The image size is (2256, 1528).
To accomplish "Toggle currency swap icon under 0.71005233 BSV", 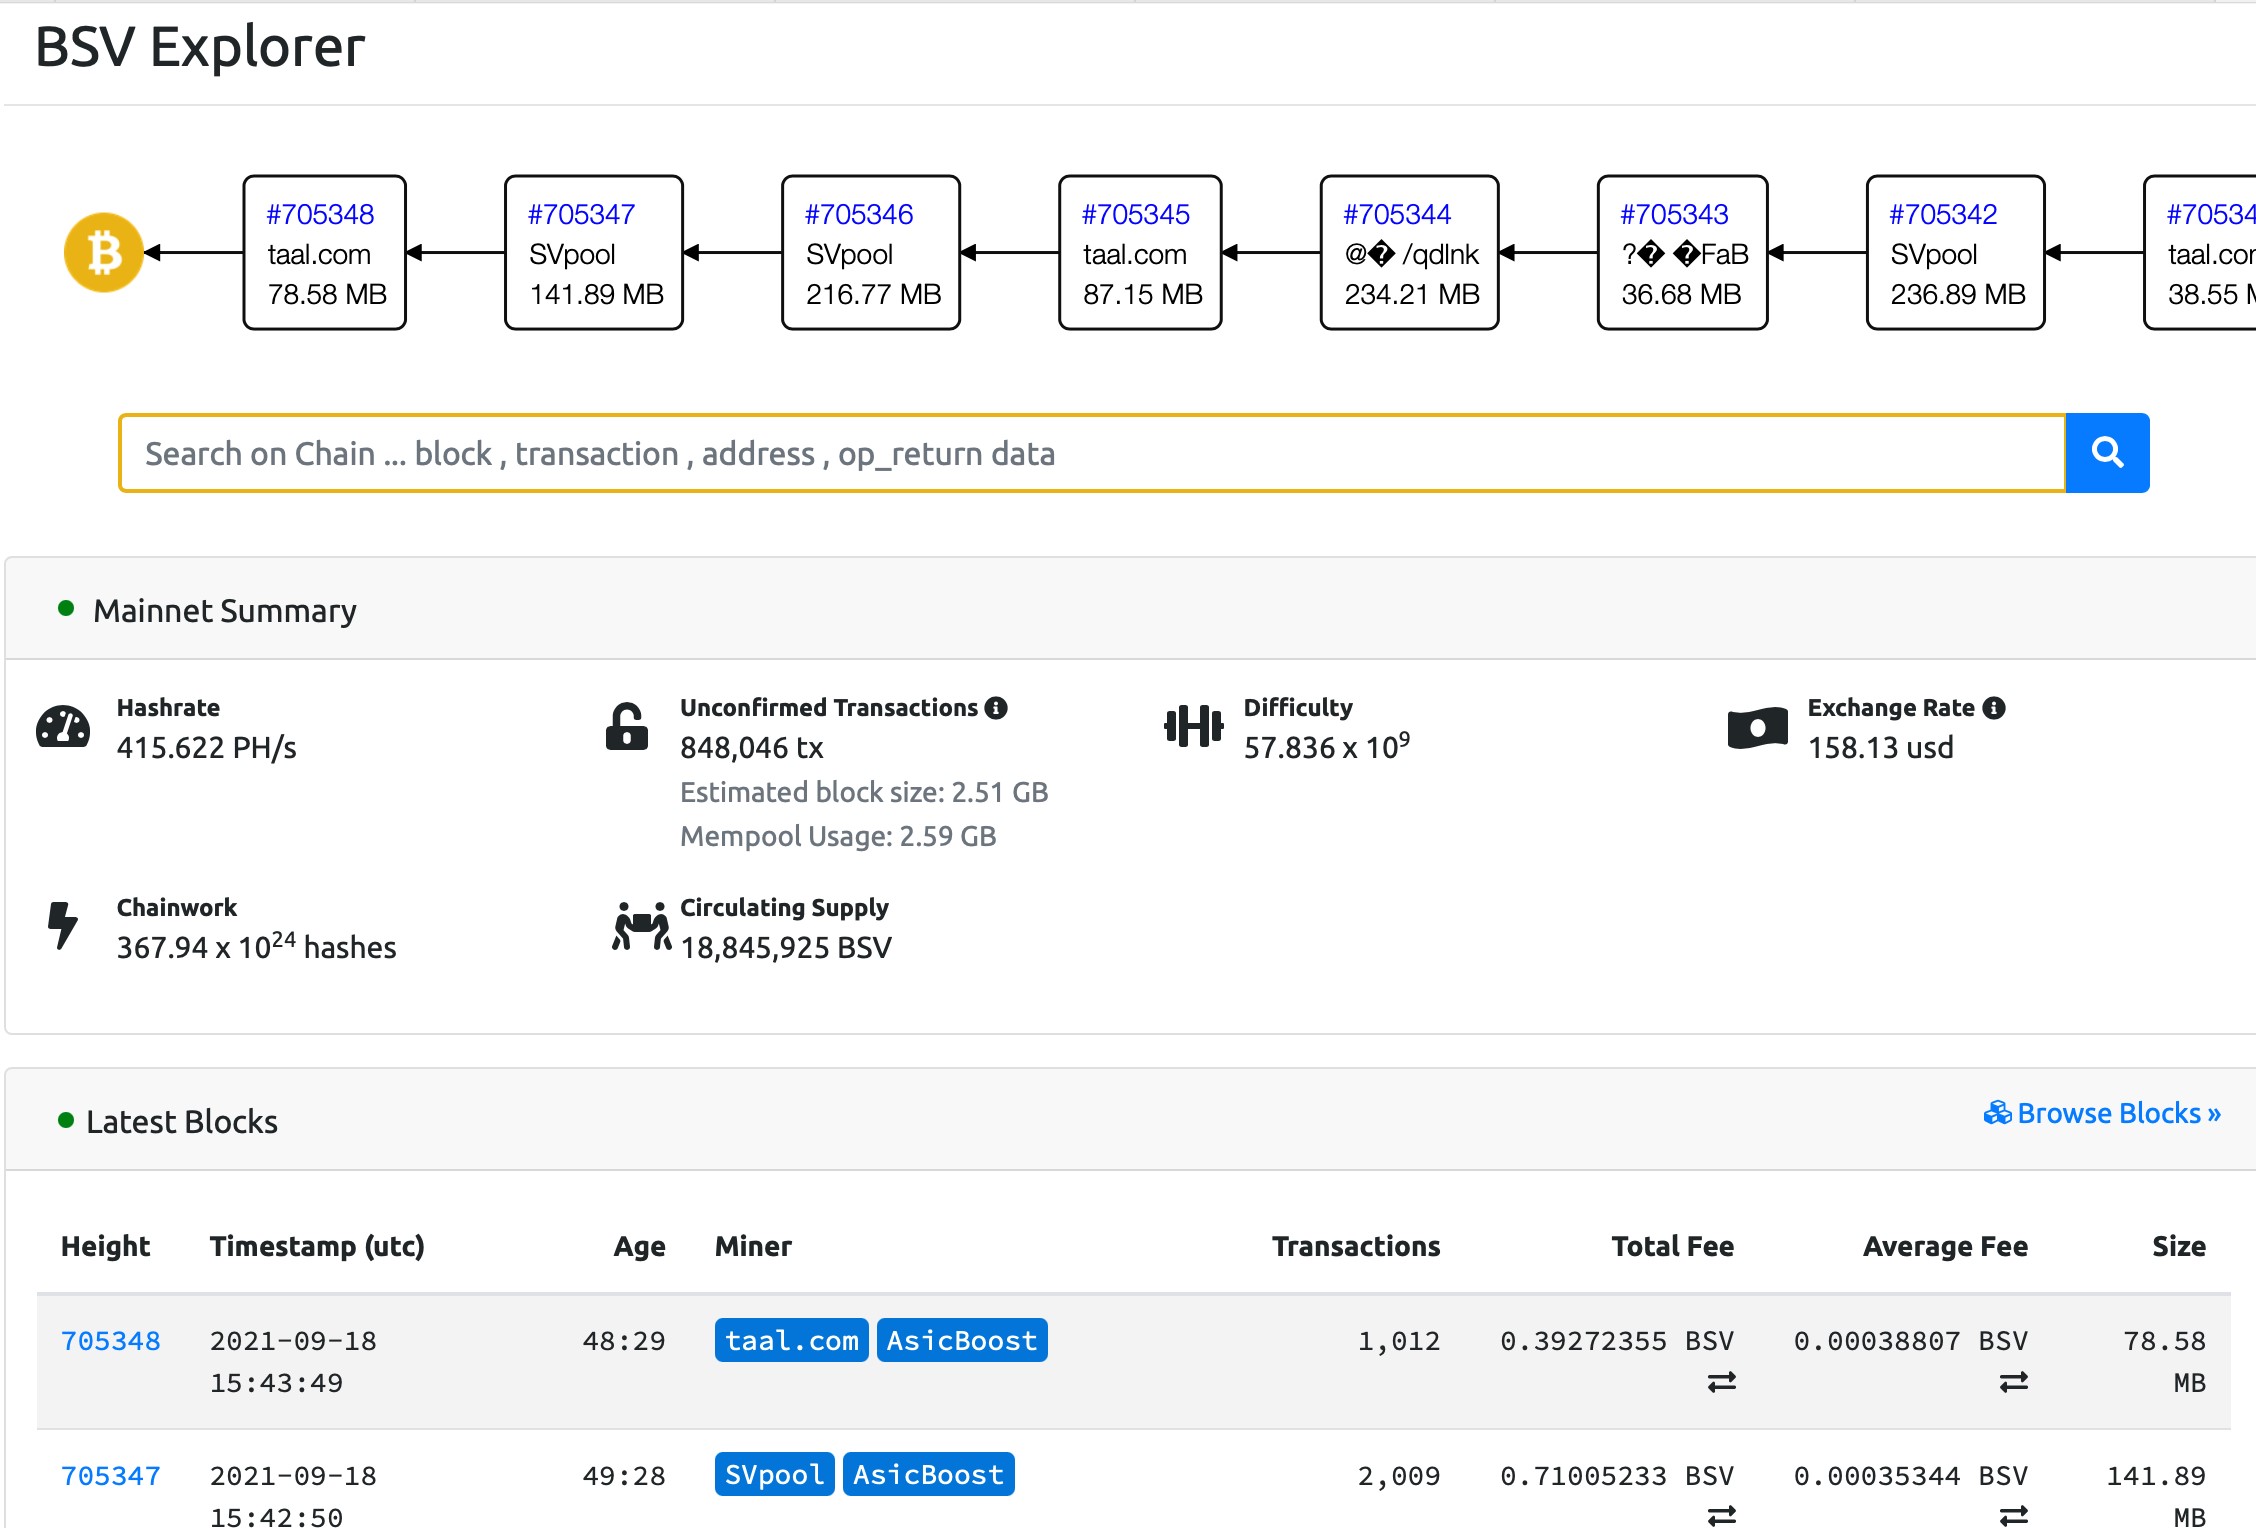I will tap(1721, 1516).
